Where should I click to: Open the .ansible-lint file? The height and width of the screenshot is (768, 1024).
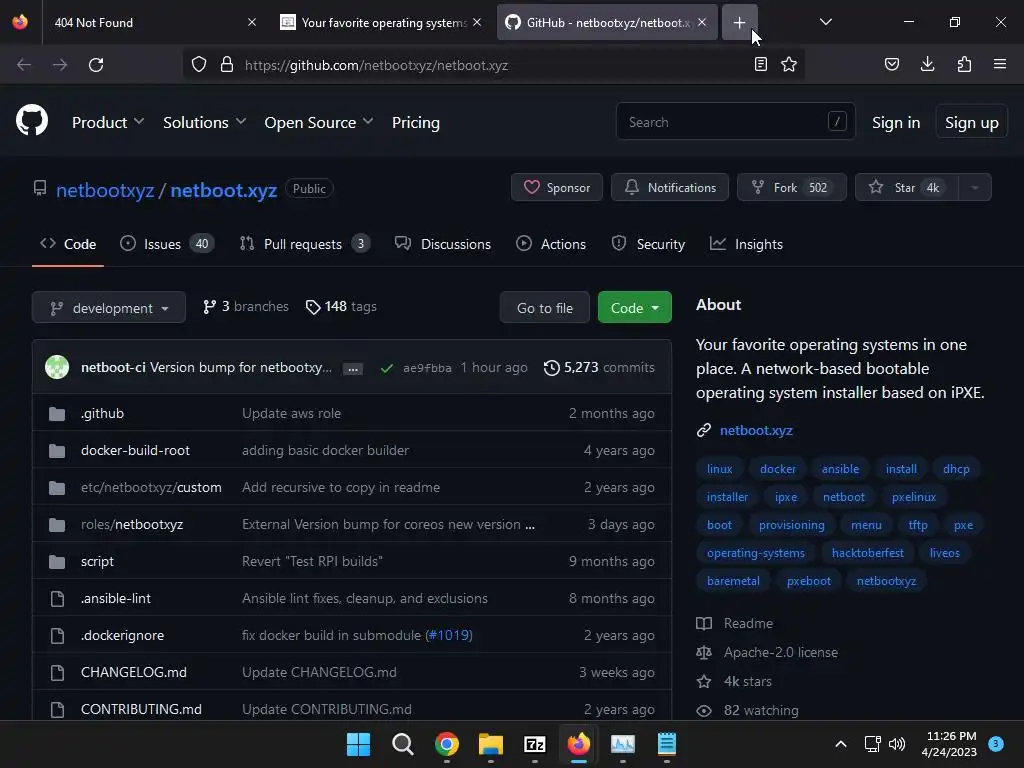(116, 598)
